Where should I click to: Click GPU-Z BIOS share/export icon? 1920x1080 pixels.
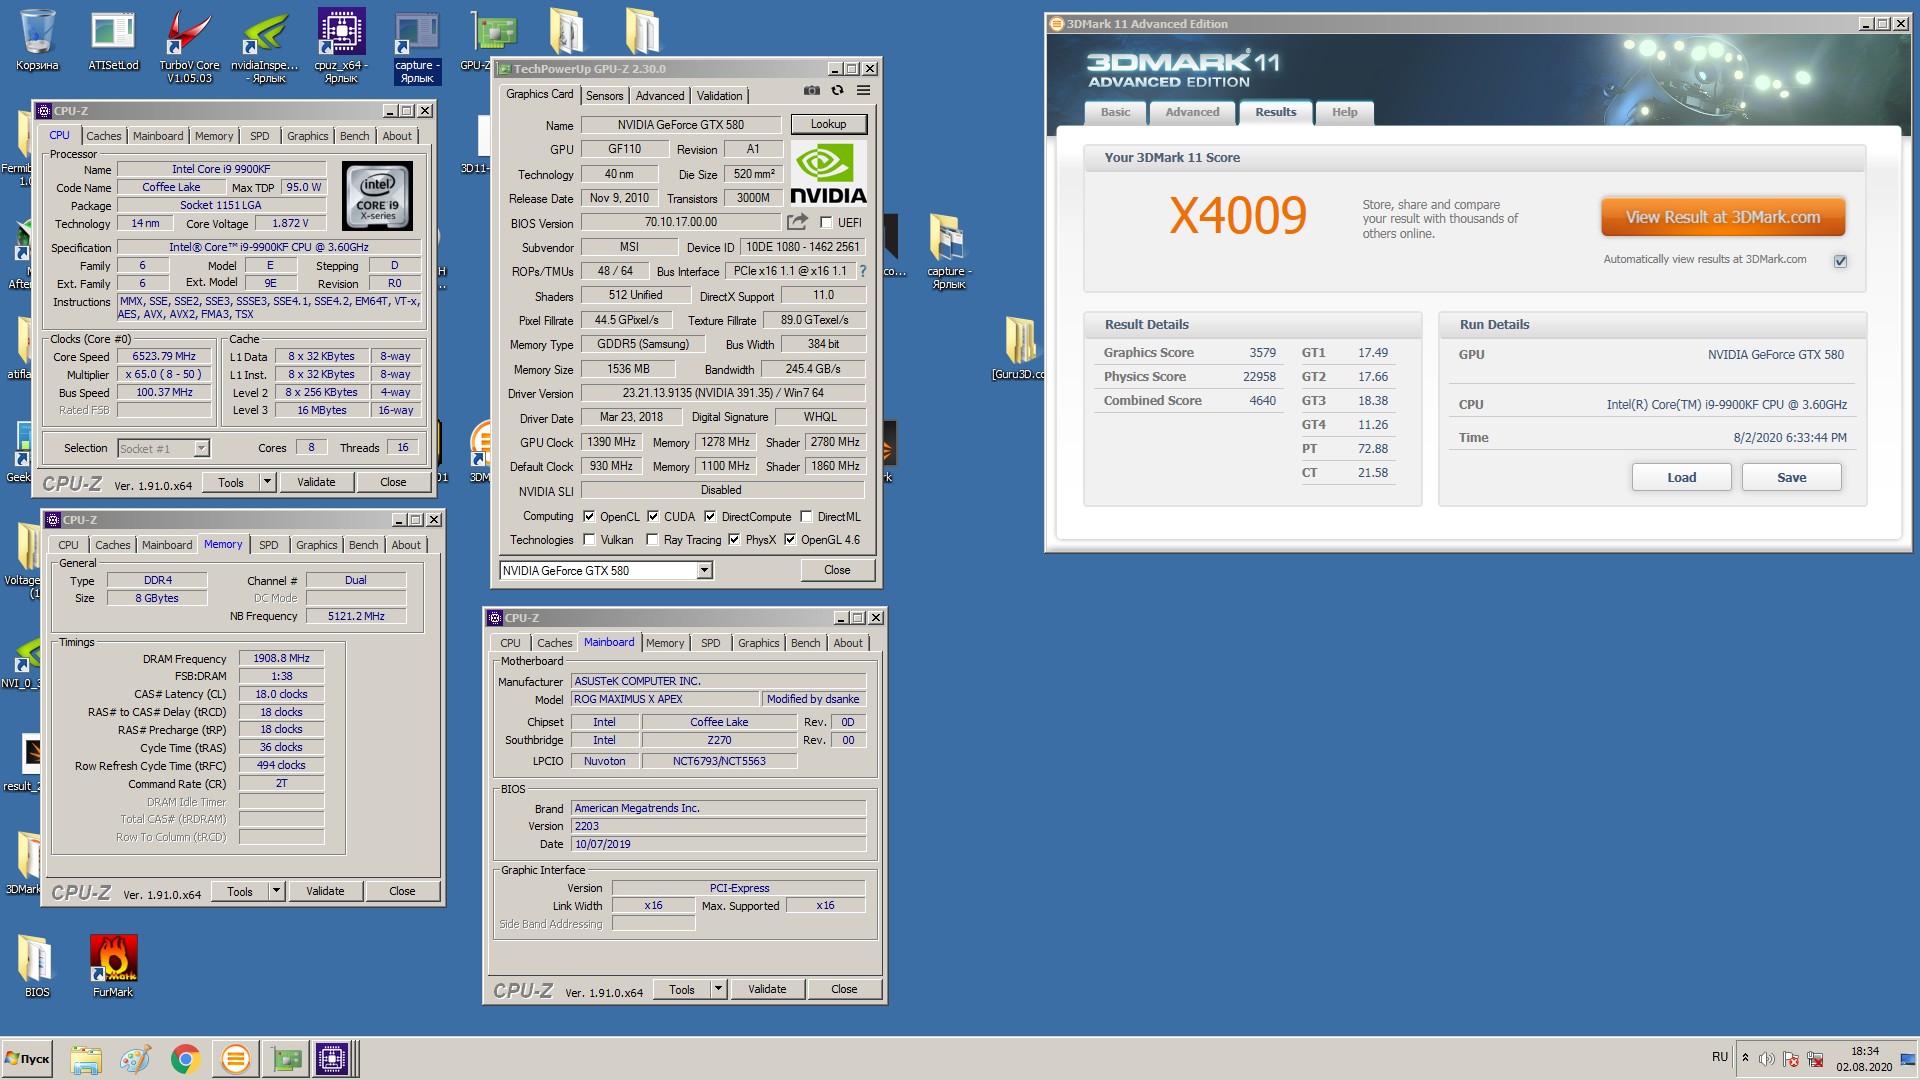pyautogui.click(x=797, y=222)
